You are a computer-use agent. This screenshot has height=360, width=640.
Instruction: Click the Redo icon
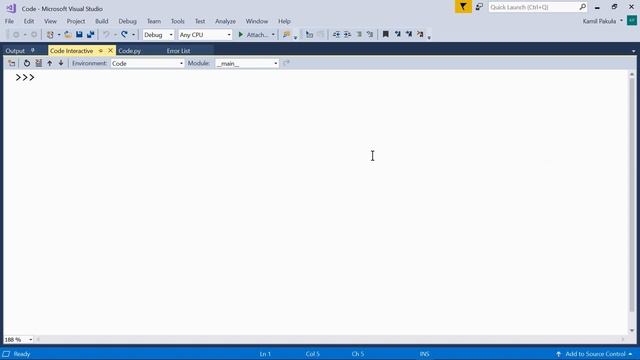click(124, 35)
